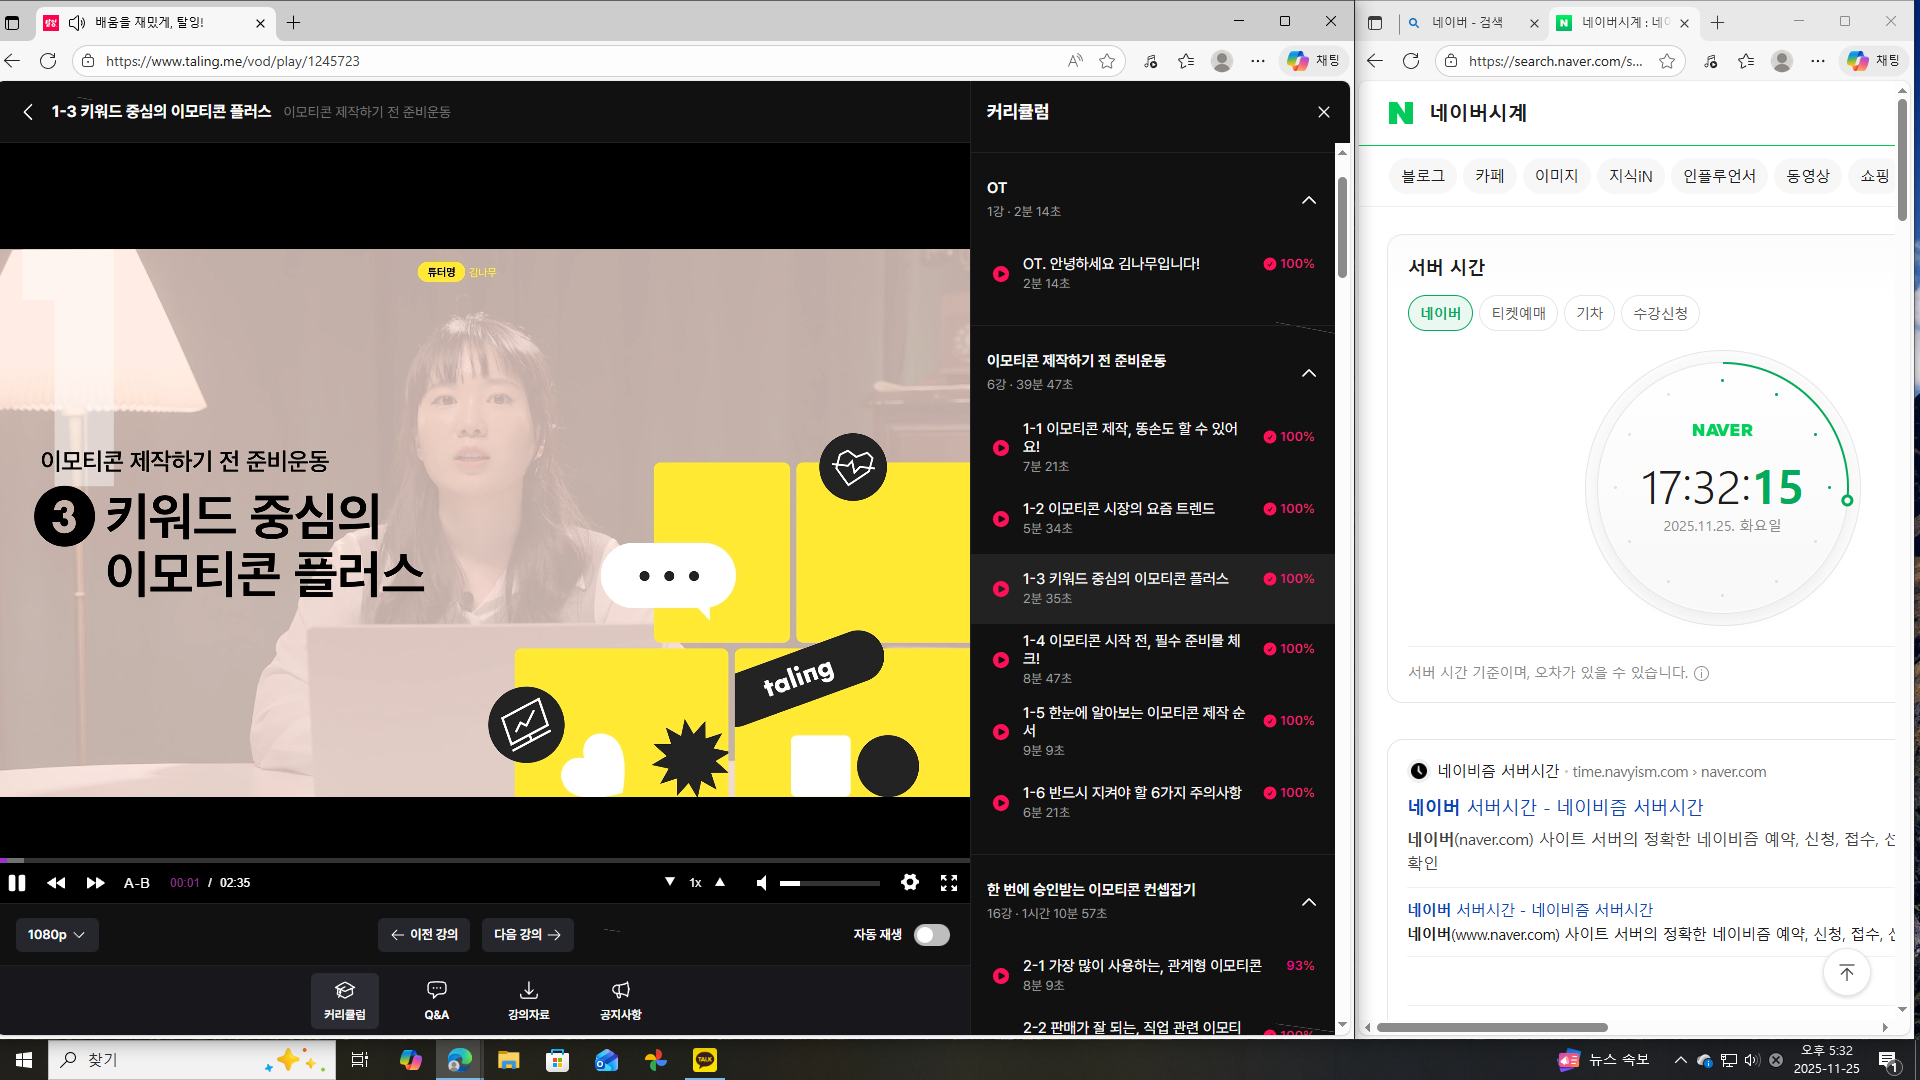Select 티켓예매 server time option

[1518, 313]
